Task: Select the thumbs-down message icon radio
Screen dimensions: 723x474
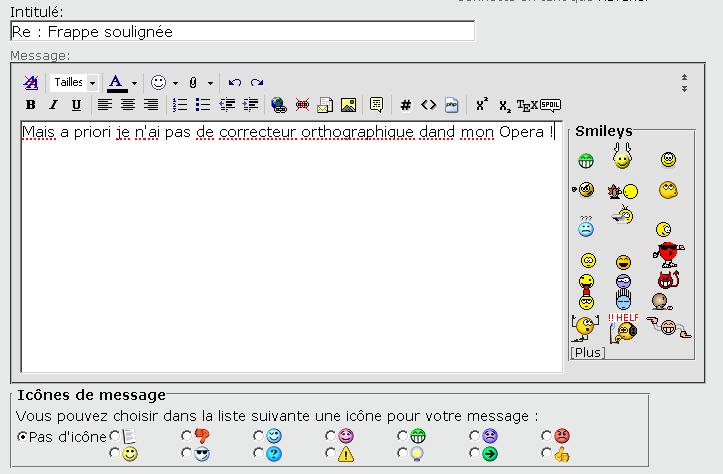Action: tap(186, 435)
